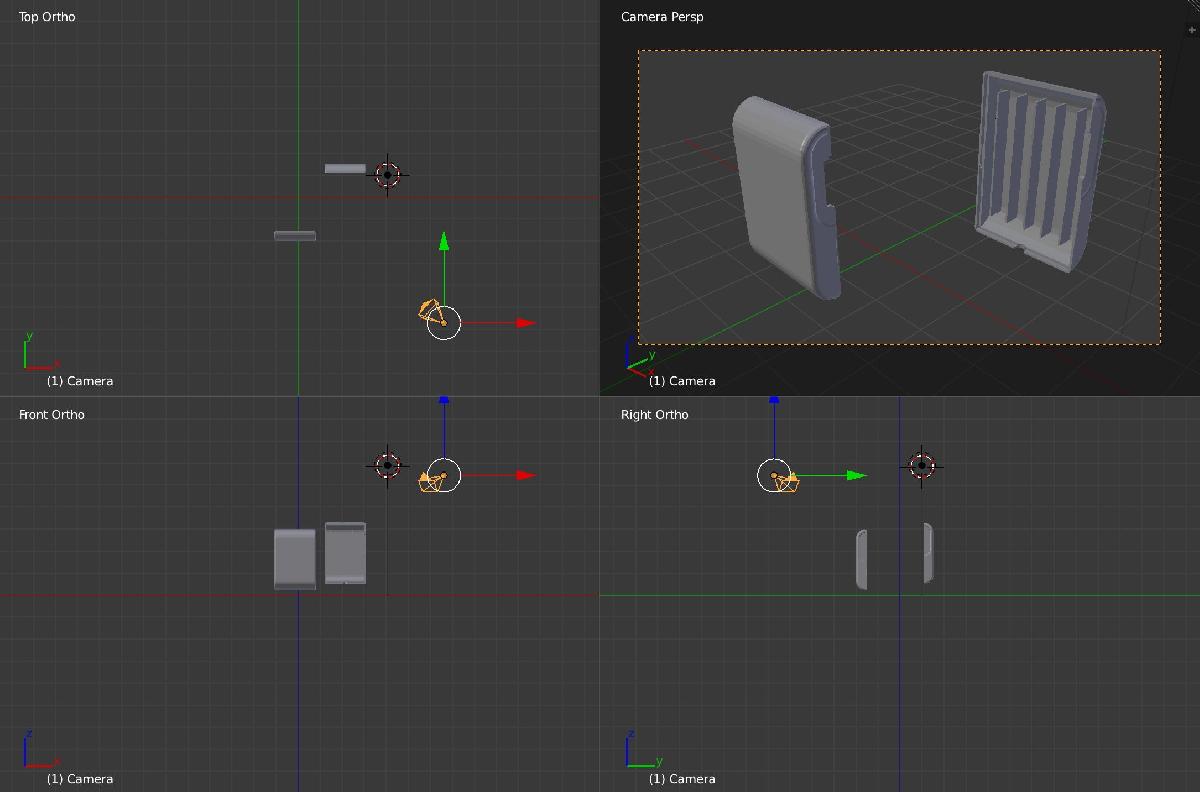1200x792 pixels.
Task: Click the 3D cursor in Right Ortho view
Action: [921, 465]
